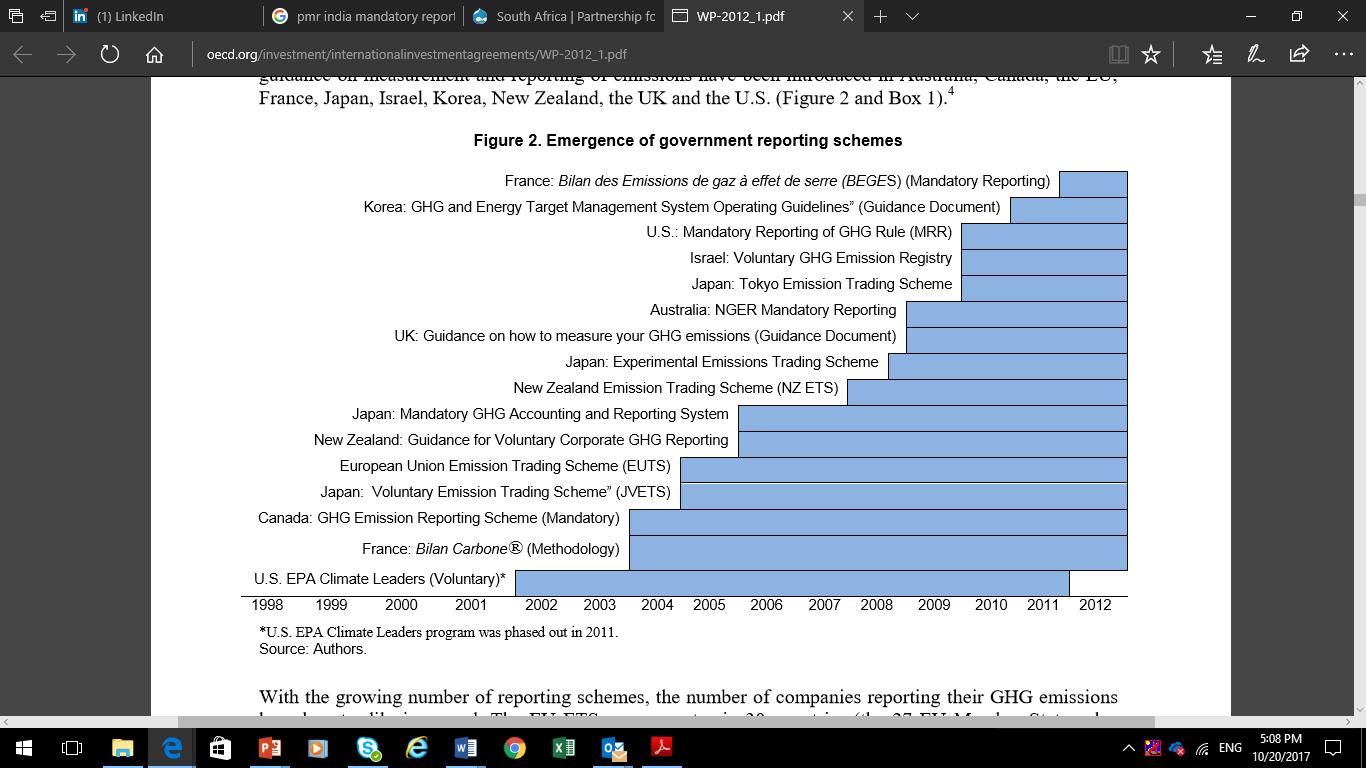Open Microsoft Store from taskbar

[x=220, y=747]
